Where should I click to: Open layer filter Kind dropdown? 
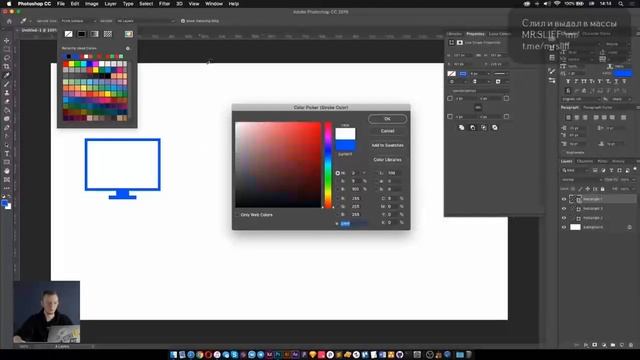[576, 170]
